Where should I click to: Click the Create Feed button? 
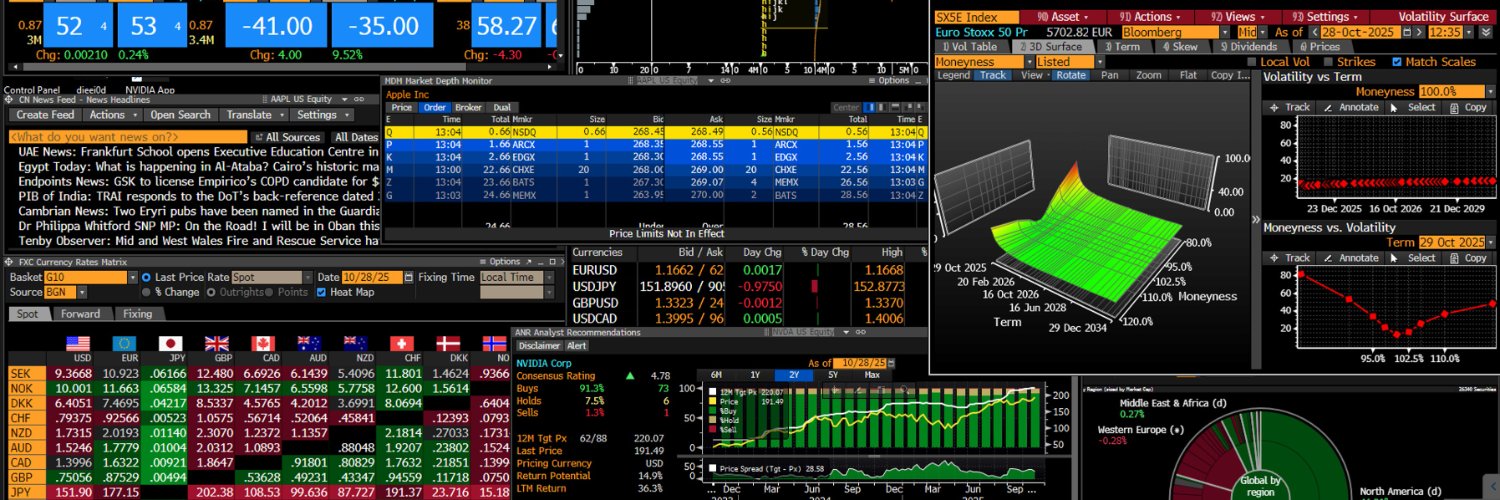click(x=46, y=115)
